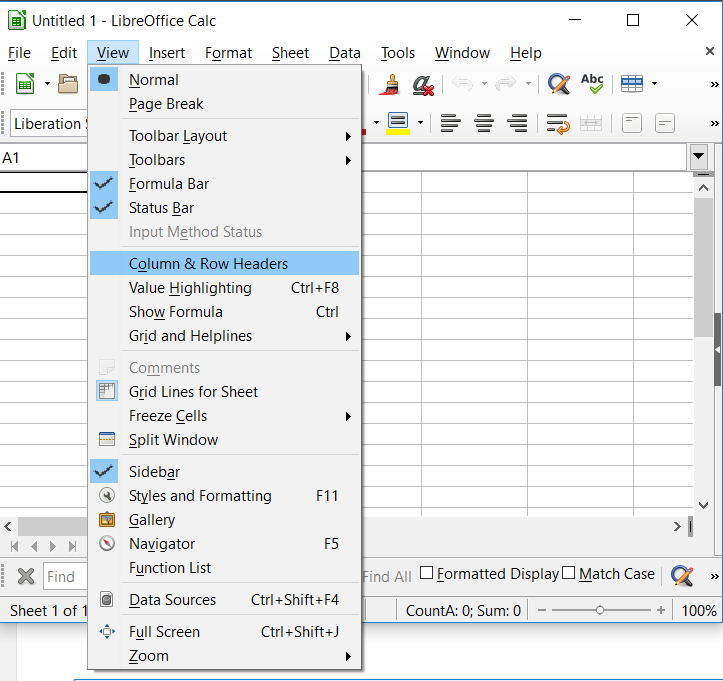Toggle the Sidebar menu option

[x=224, y=472]
